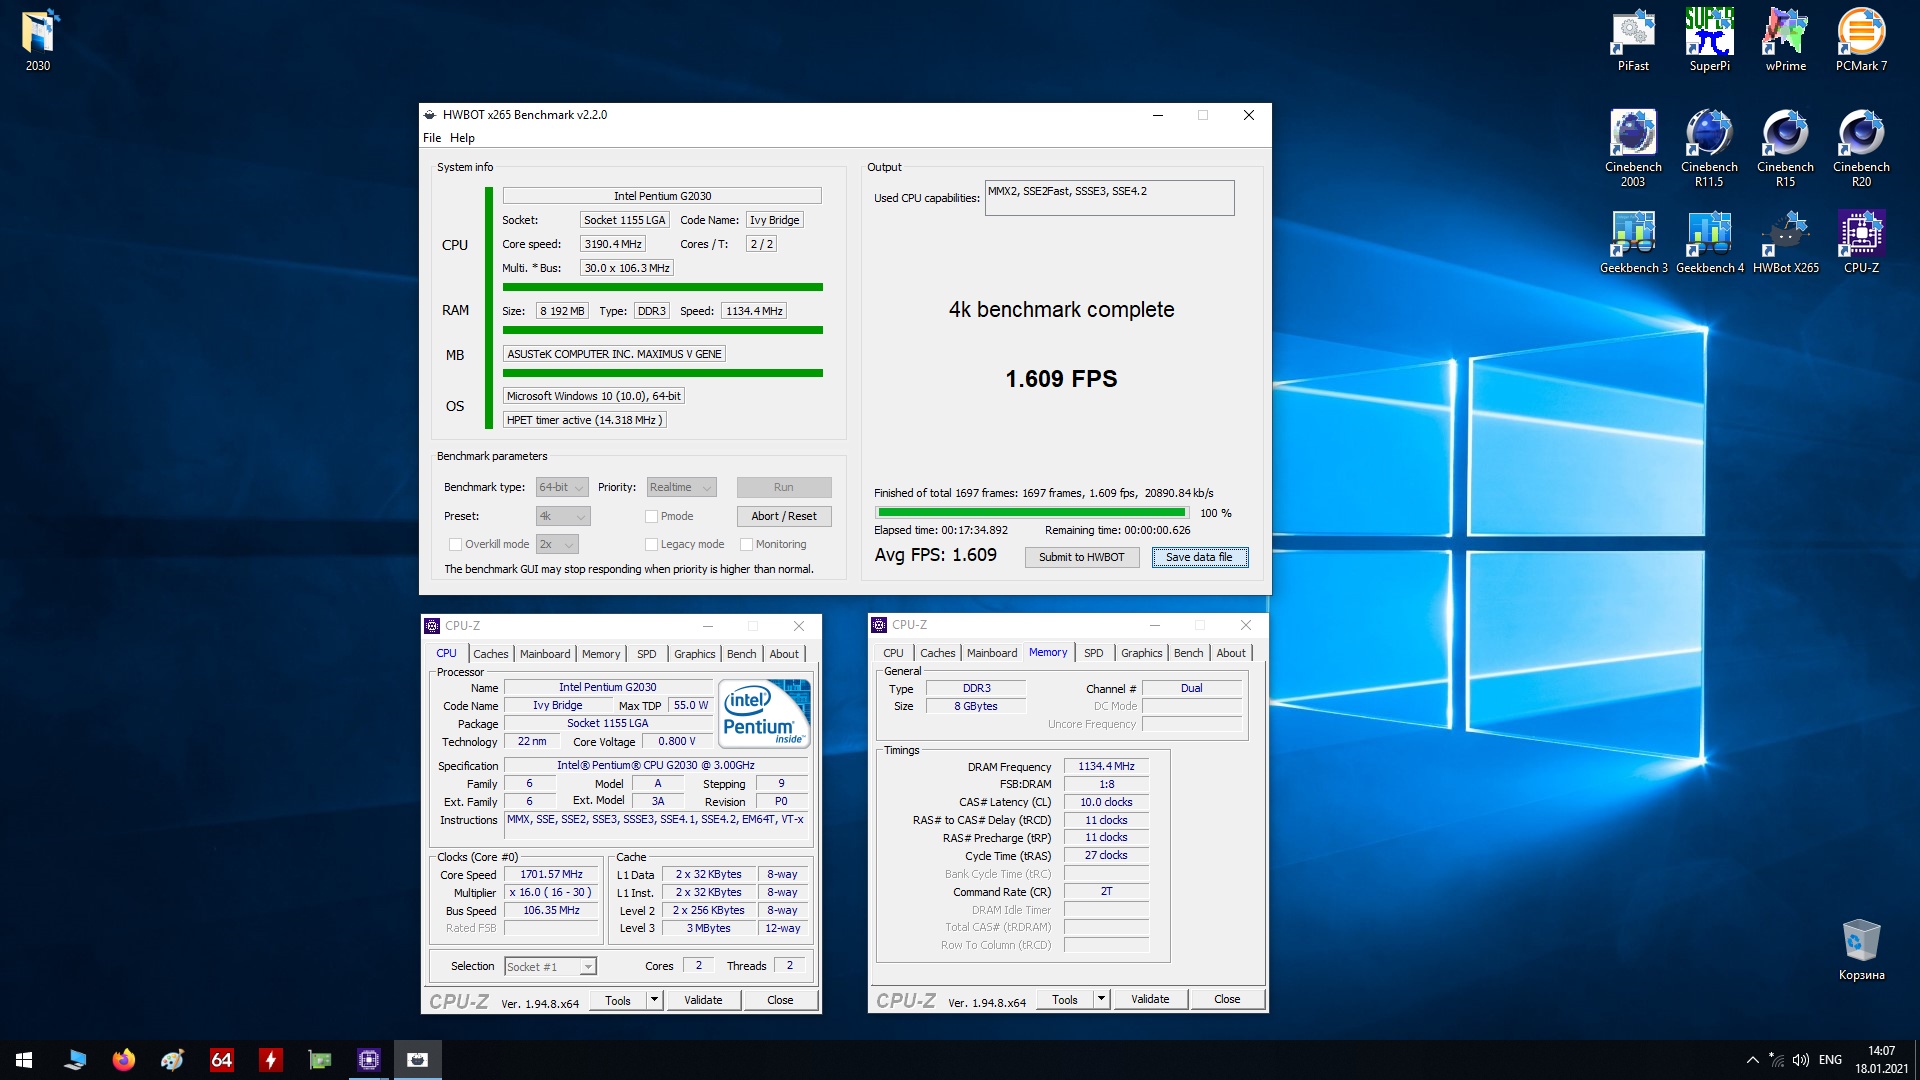Click the benchmark progress bar at 100%
The height and width of the screenshot is (1080, 1920).
coord(1032,512)
